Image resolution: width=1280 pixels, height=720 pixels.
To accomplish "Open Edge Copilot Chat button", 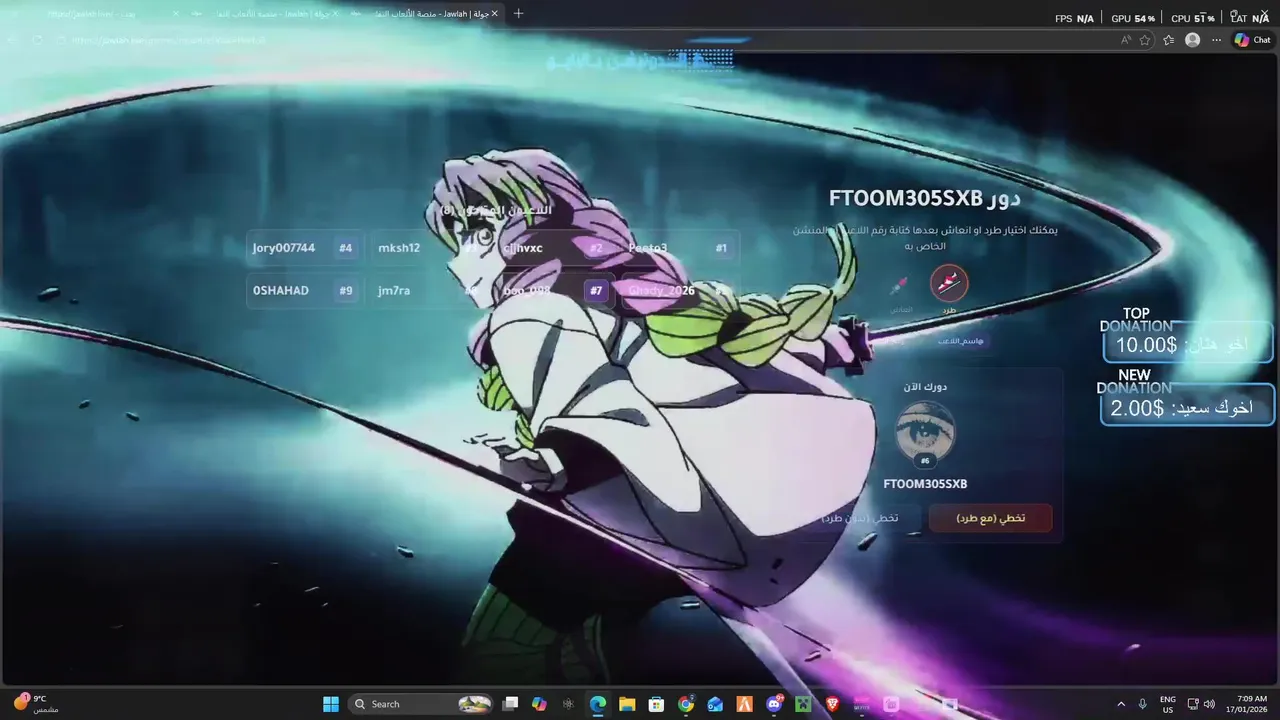I will tap(1252, 40).
